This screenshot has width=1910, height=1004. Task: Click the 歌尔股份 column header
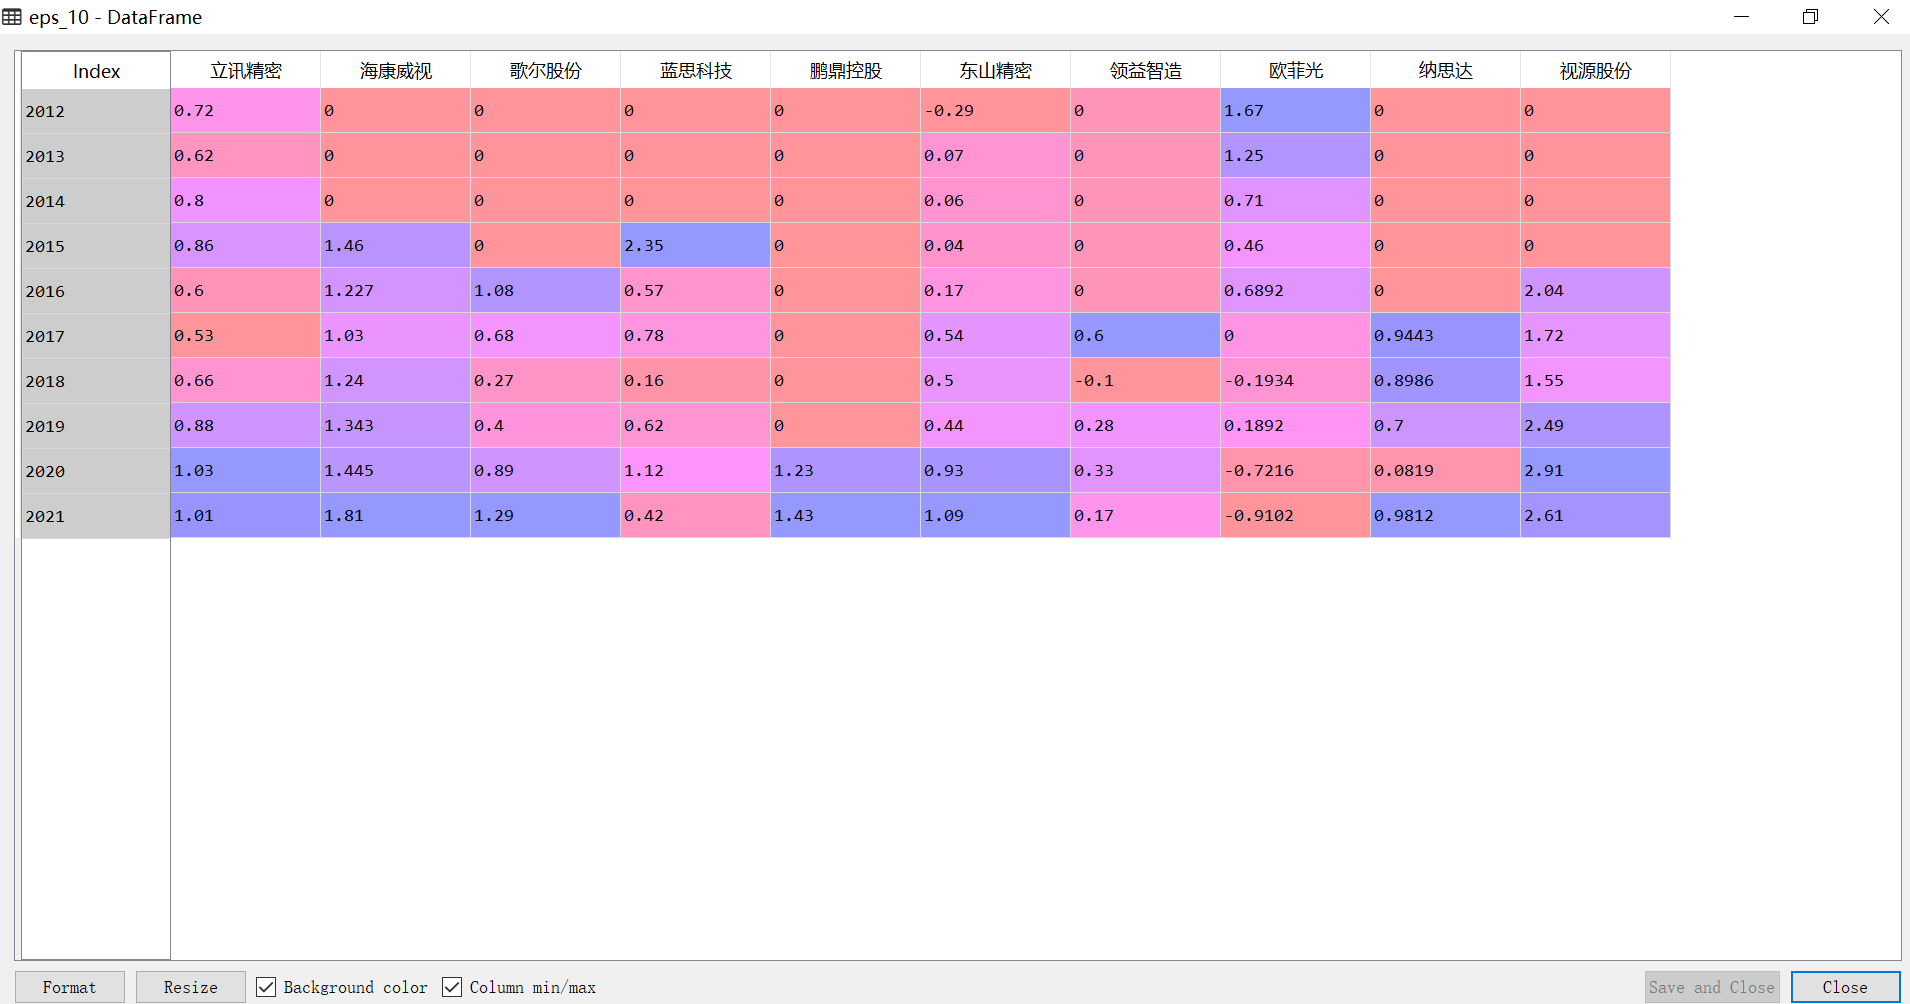pos(546,71)
